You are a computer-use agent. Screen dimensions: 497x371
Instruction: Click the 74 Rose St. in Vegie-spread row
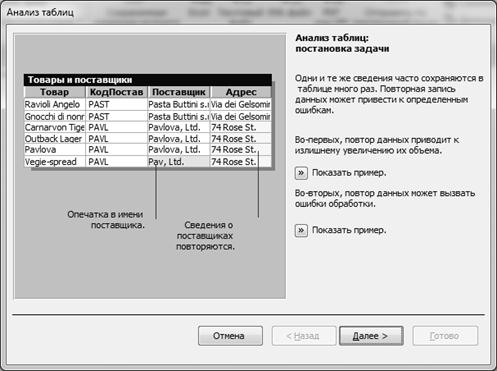241,162
